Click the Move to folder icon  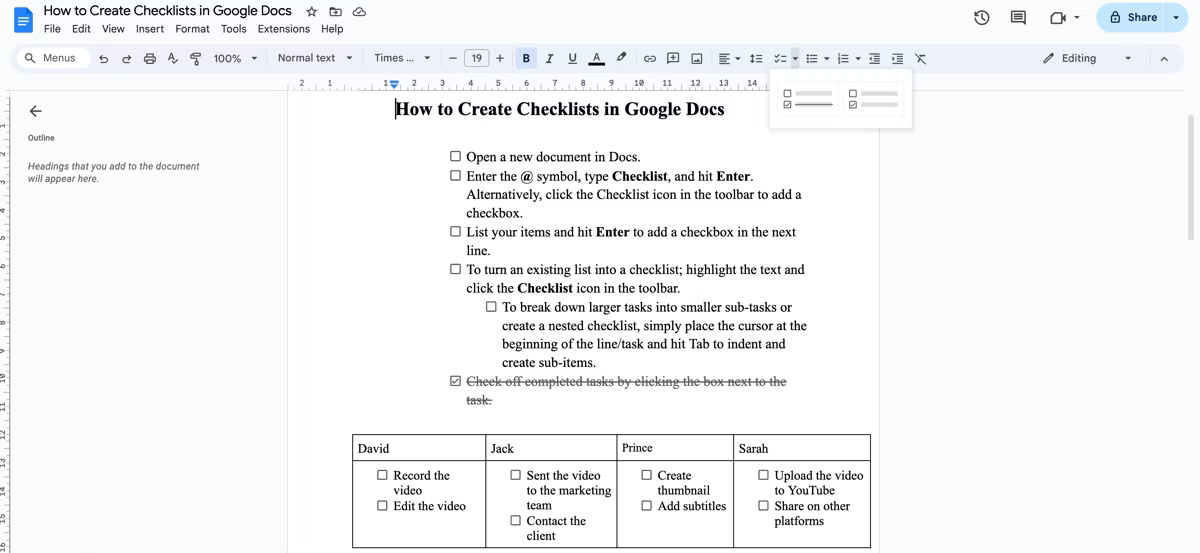pyautogui.click(x=335, y=12)
